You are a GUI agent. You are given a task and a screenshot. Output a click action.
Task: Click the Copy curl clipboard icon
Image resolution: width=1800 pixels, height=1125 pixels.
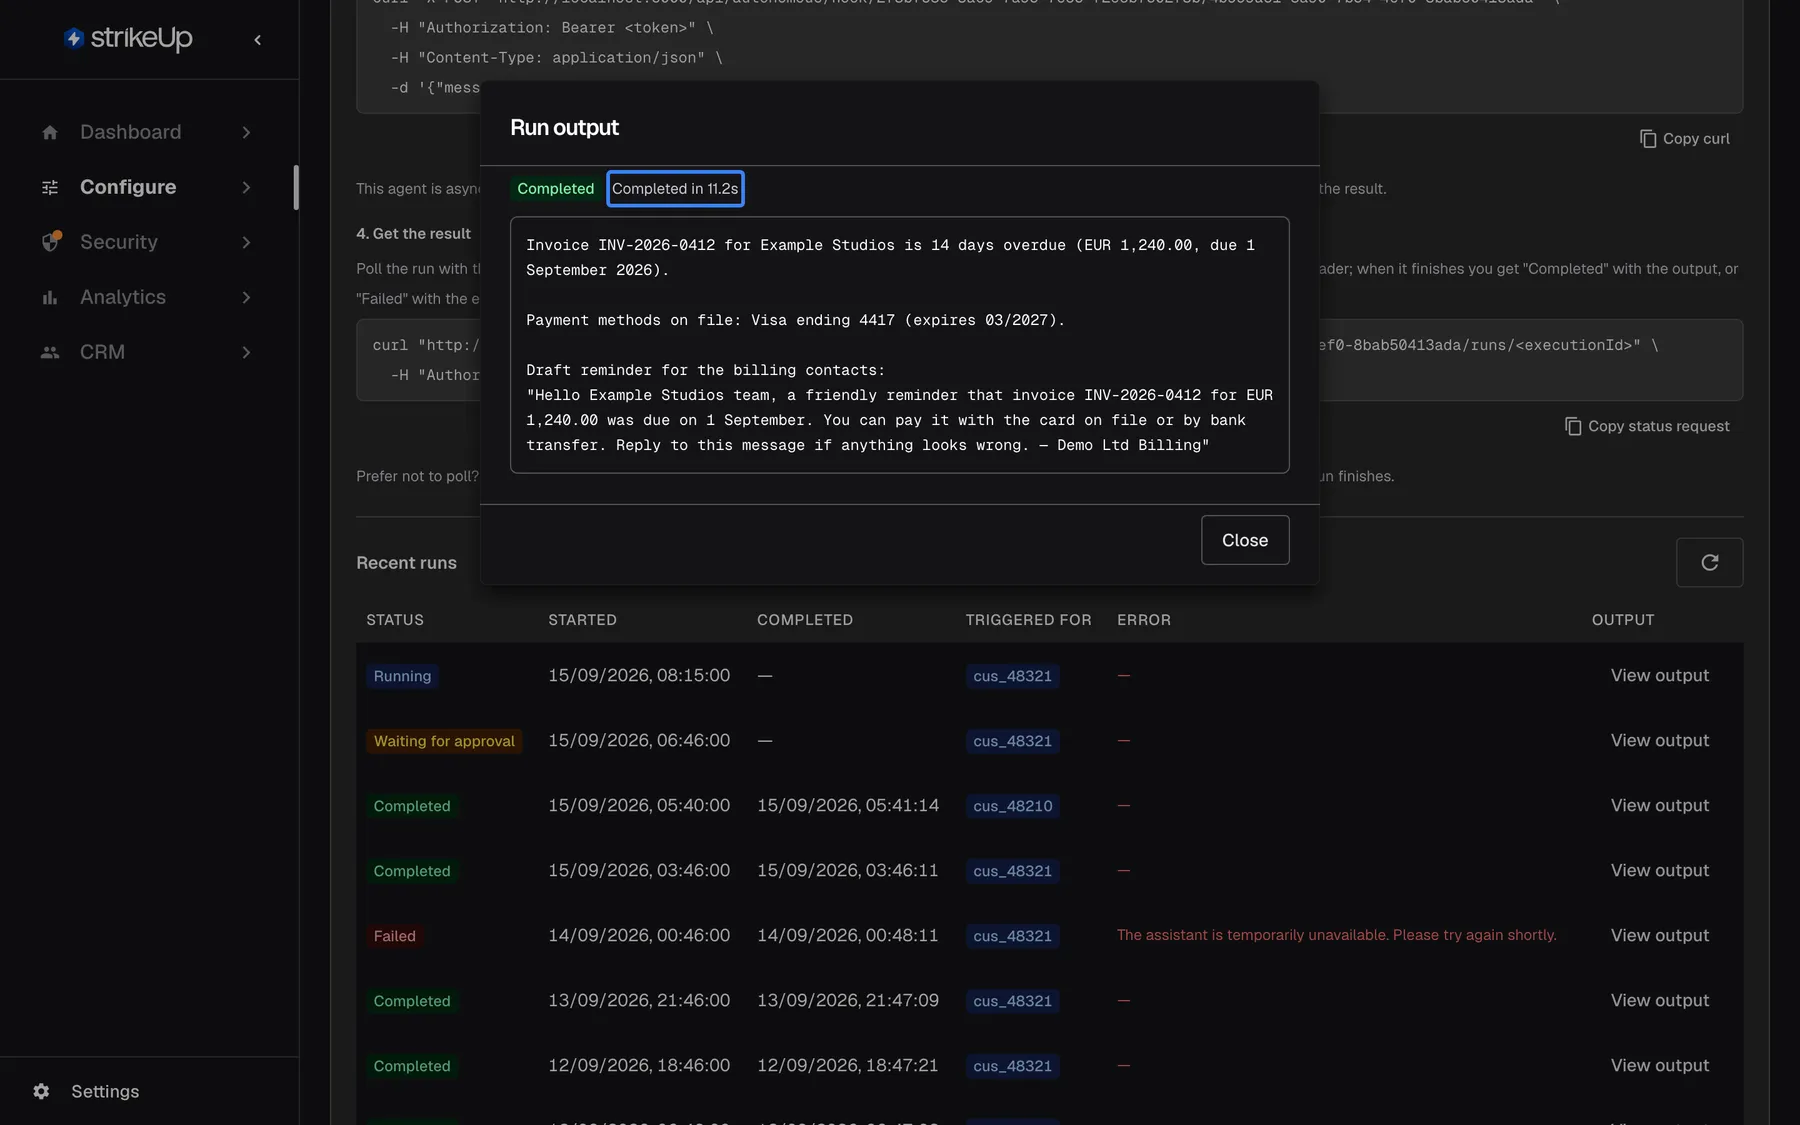pyautogui.click(x=1648, y=139)
